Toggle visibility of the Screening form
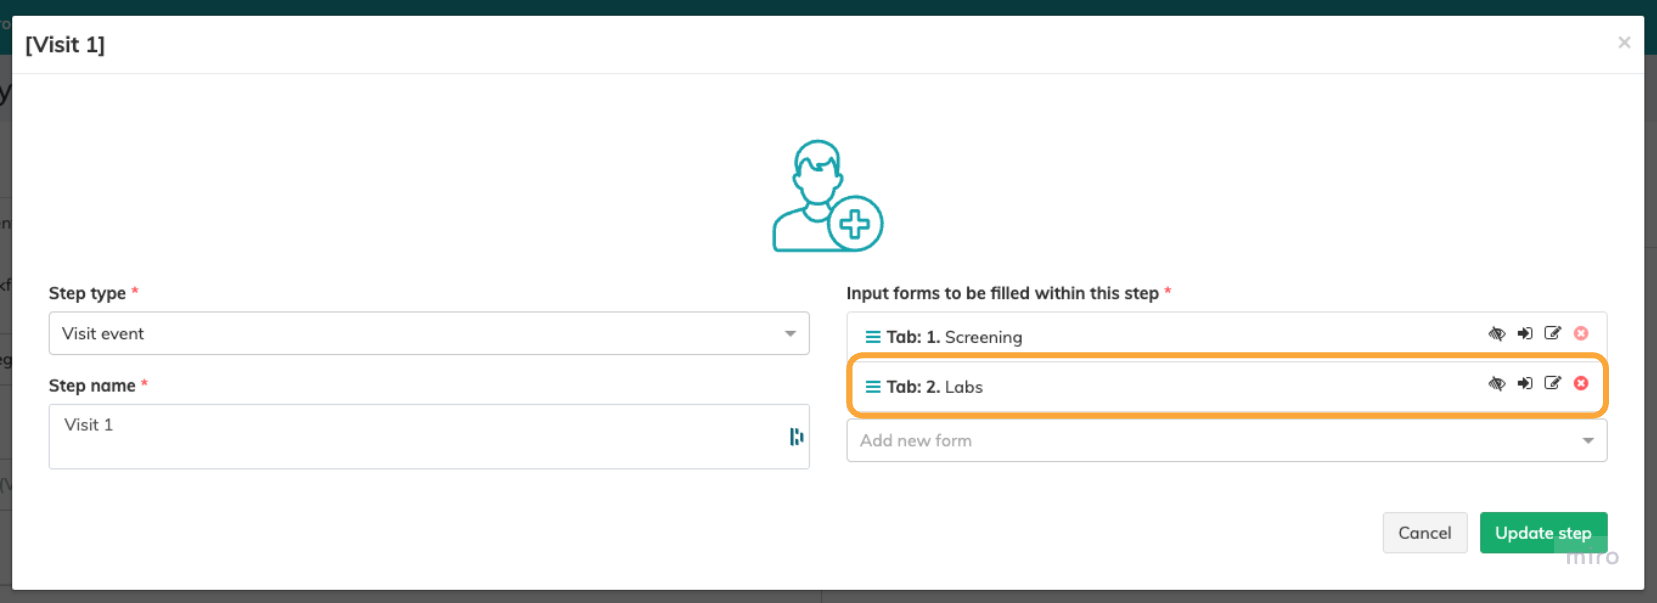This screenshot has height=603, width=1657. [x=1496, y=334]
